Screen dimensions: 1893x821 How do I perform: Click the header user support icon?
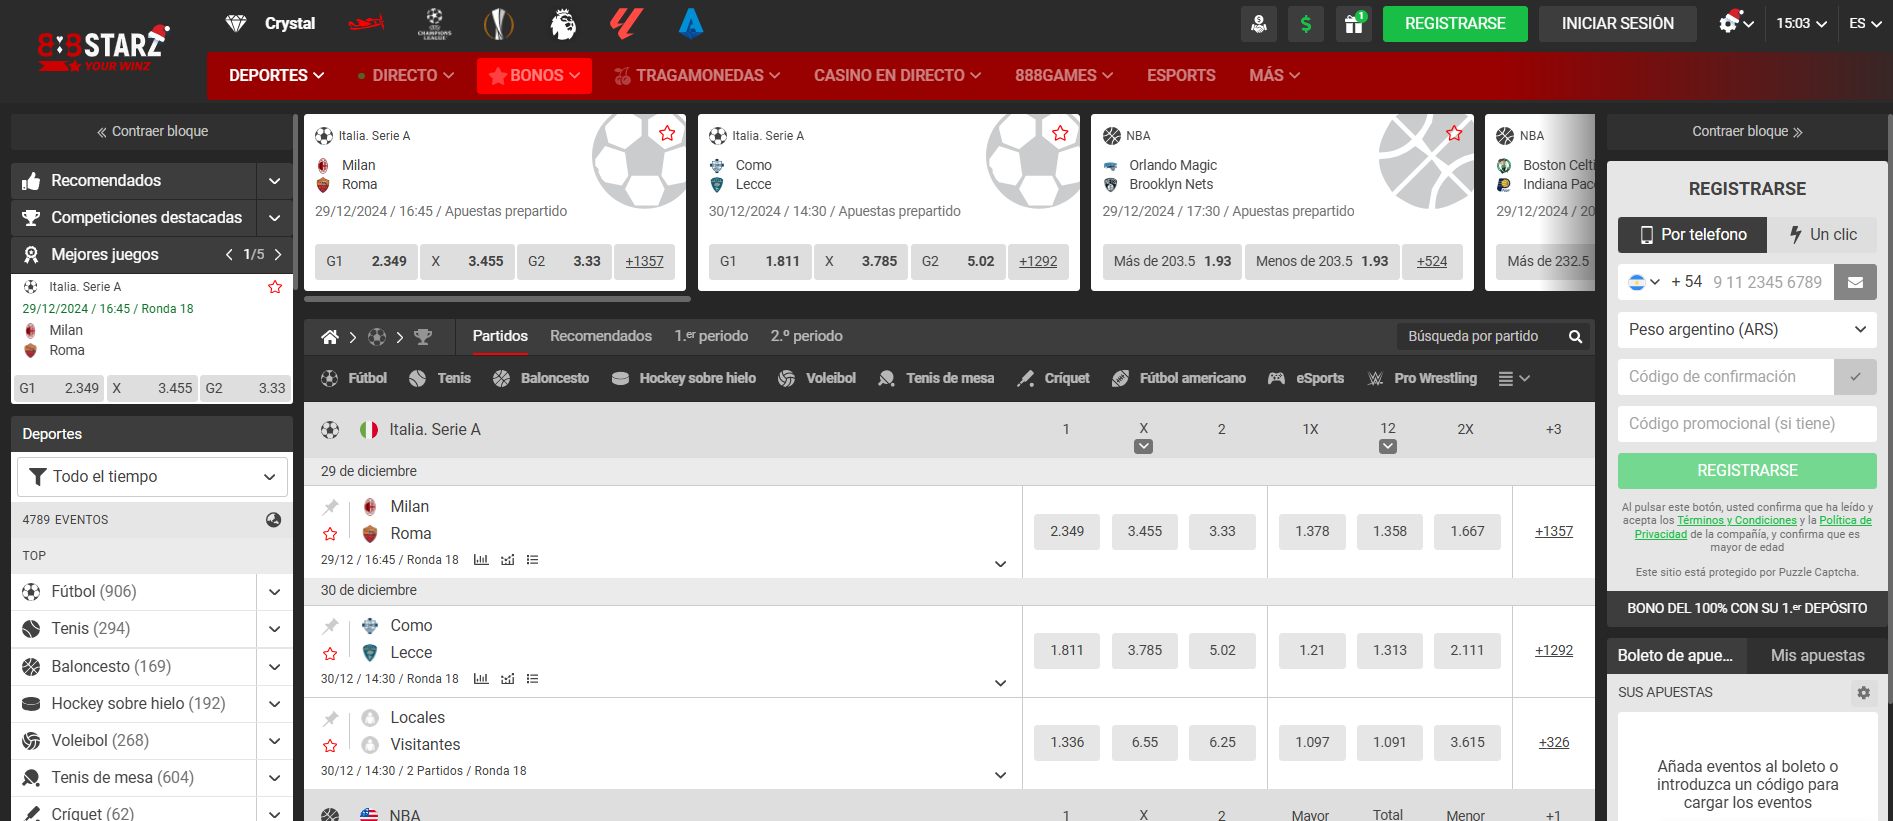point(1258,24)
